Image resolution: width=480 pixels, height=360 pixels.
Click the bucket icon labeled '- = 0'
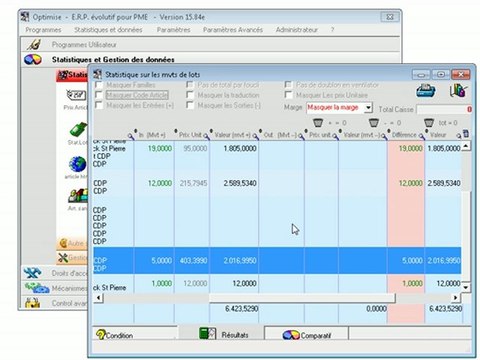374,122
